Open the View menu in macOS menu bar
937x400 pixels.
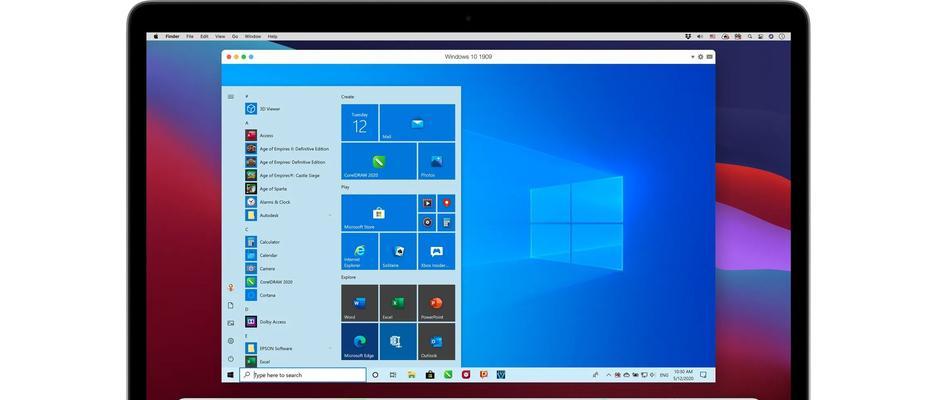220,36
